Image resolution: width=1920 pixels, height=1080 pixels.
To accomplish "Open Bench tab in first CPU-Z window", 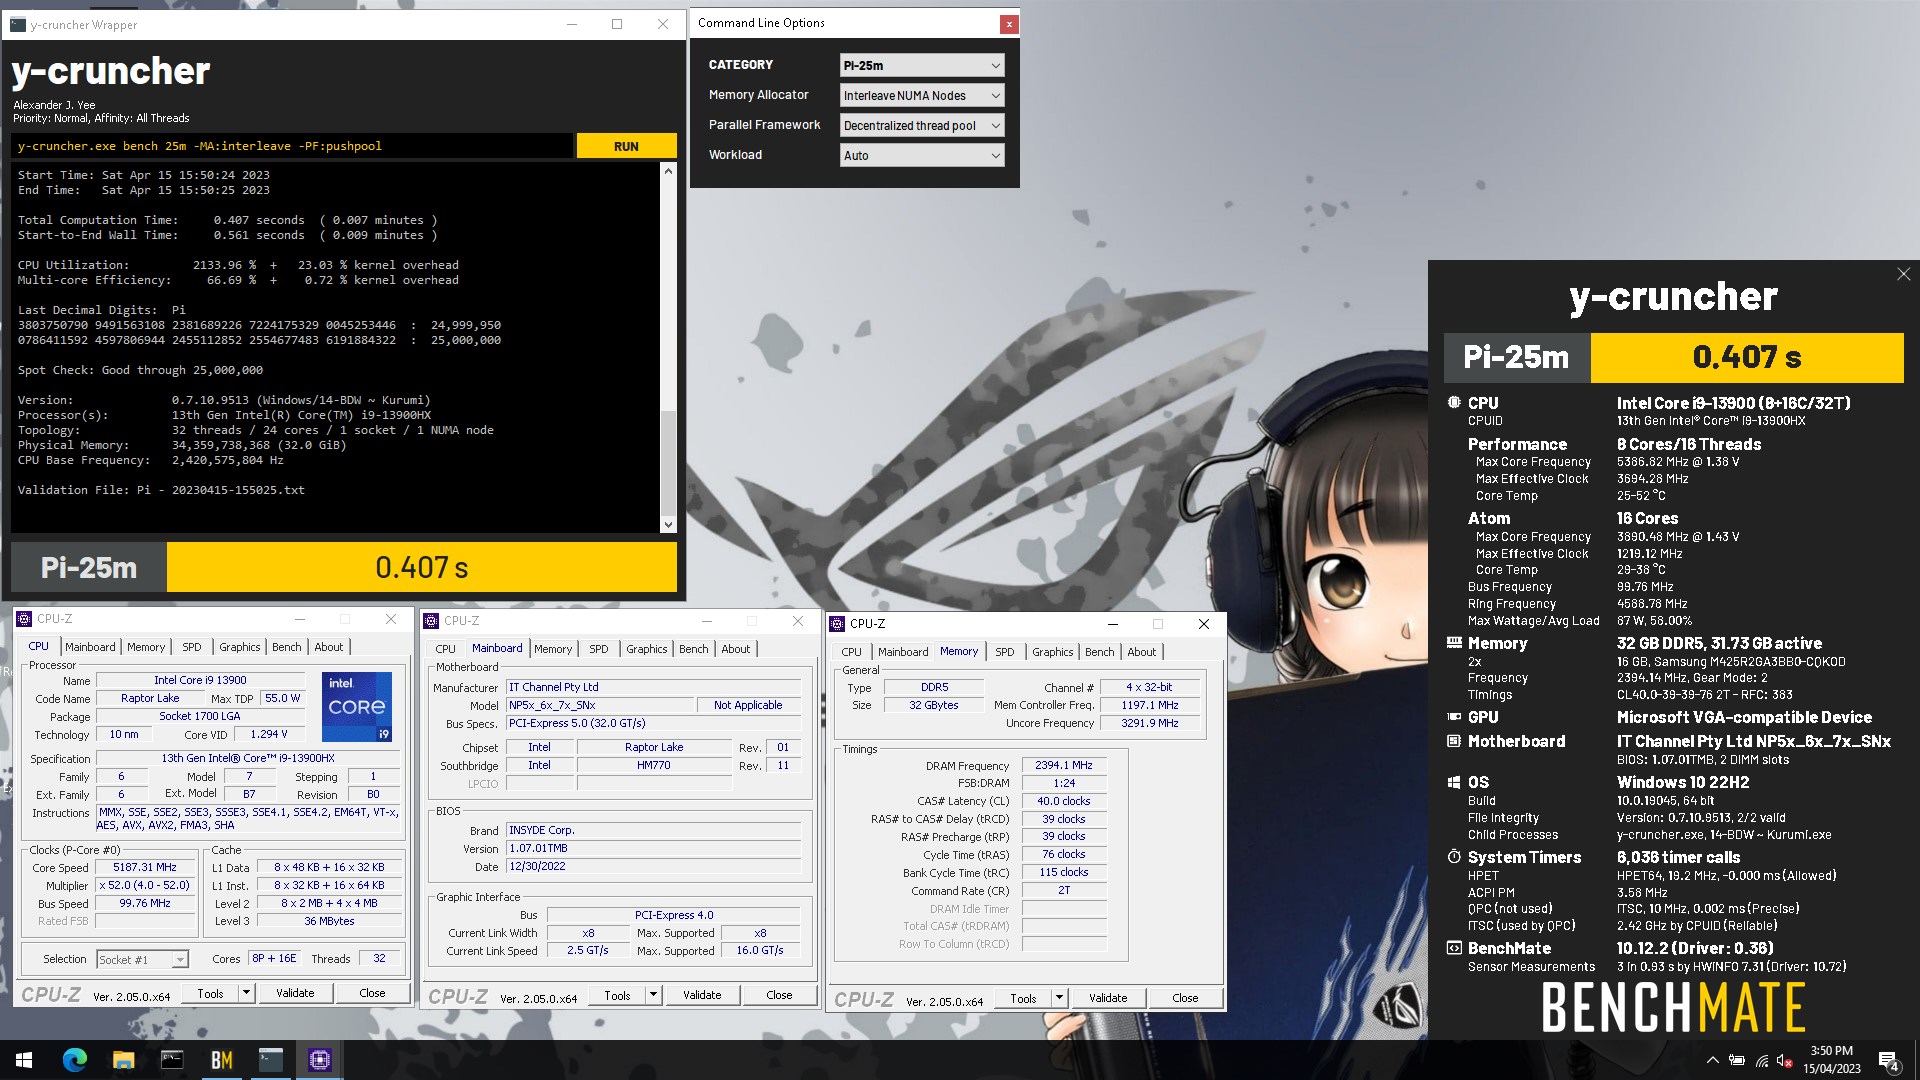I will coord(287,647).
